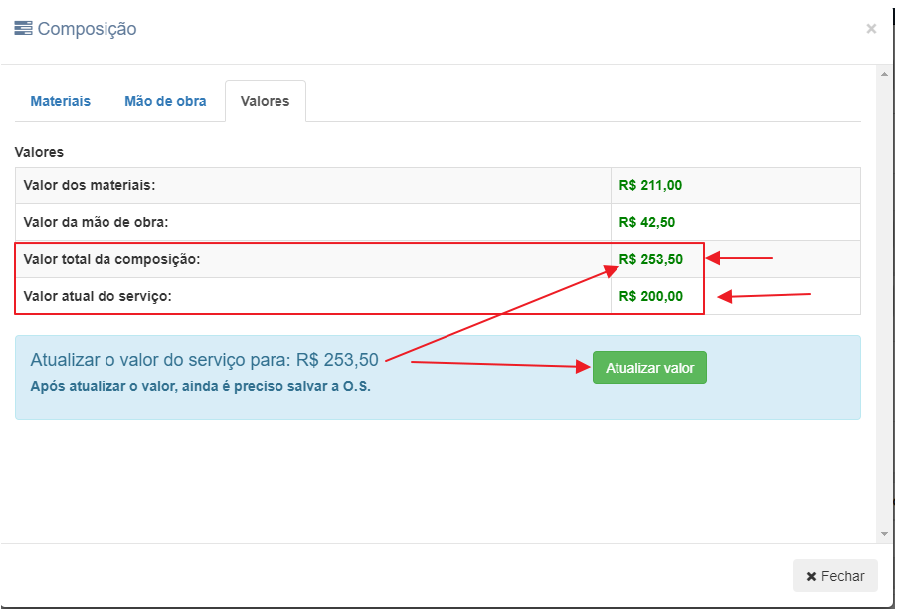Switch to the Materiais tab

(61, 101)
